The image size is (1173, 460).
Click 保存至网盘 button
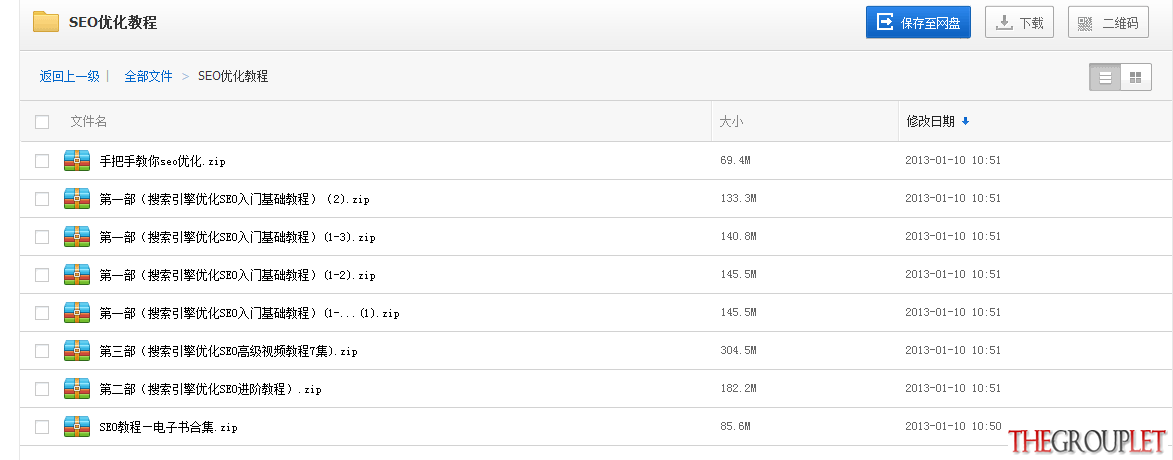[918, 22]
